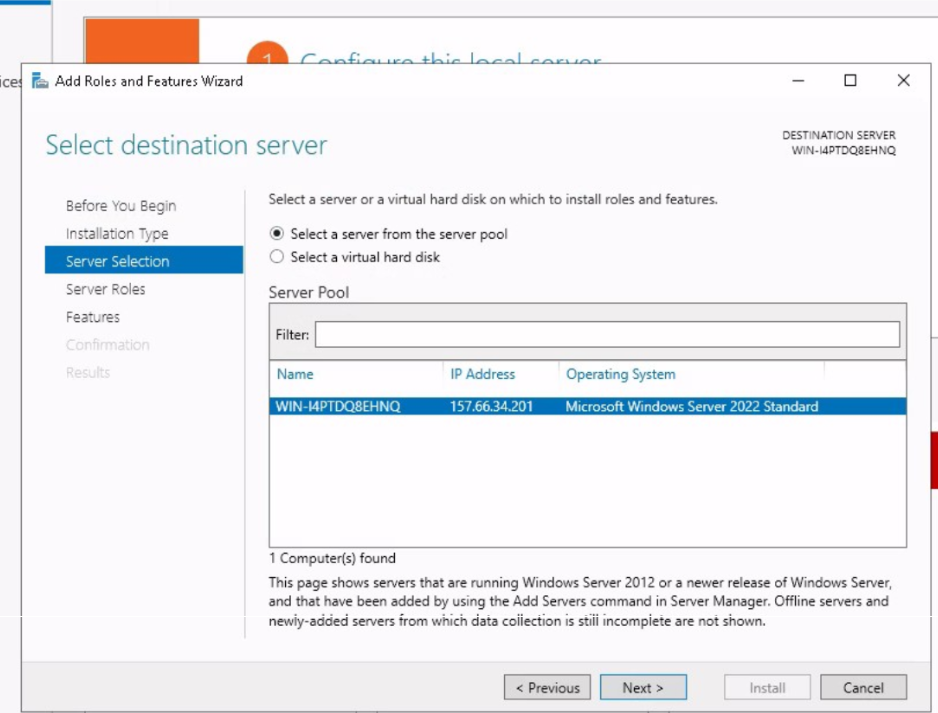This screenshot has height=713, width=938.
Task: Maximize the wizard window
Action: [850, 81]
